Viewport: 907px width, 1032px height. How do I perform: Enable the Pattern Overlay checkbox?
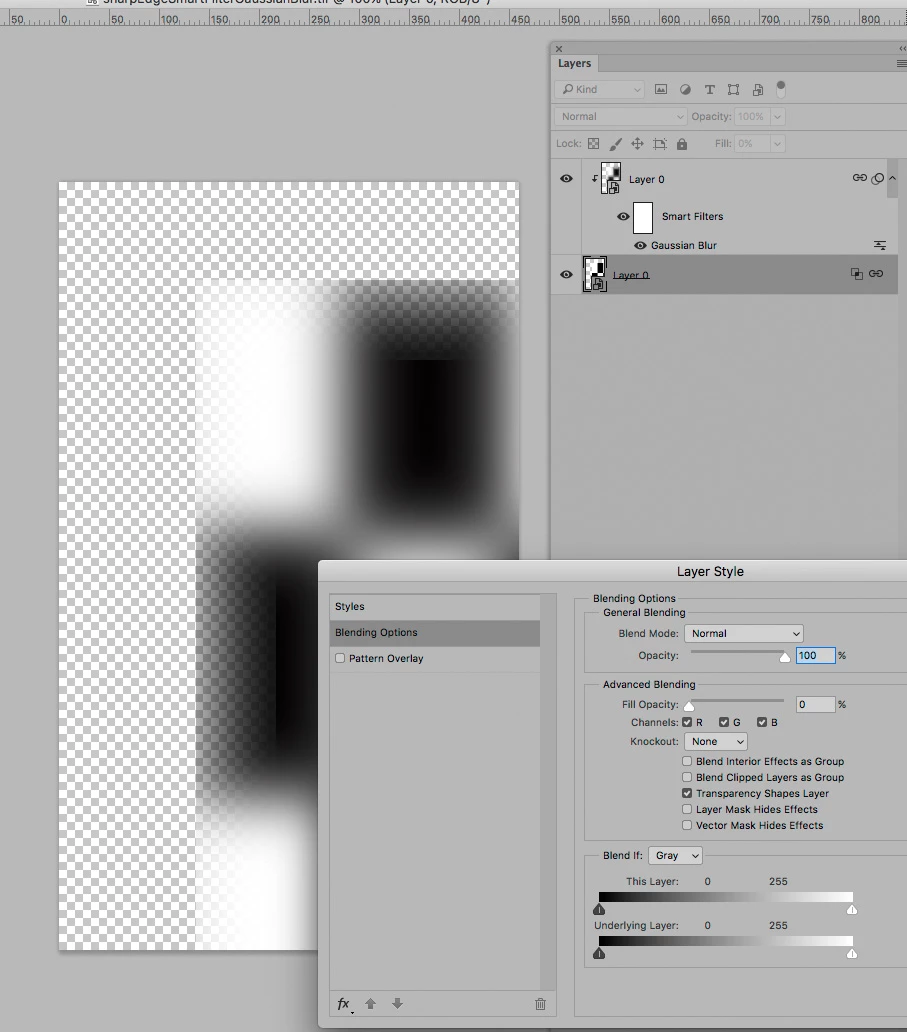pyautogui.click(x=340, y=658)
